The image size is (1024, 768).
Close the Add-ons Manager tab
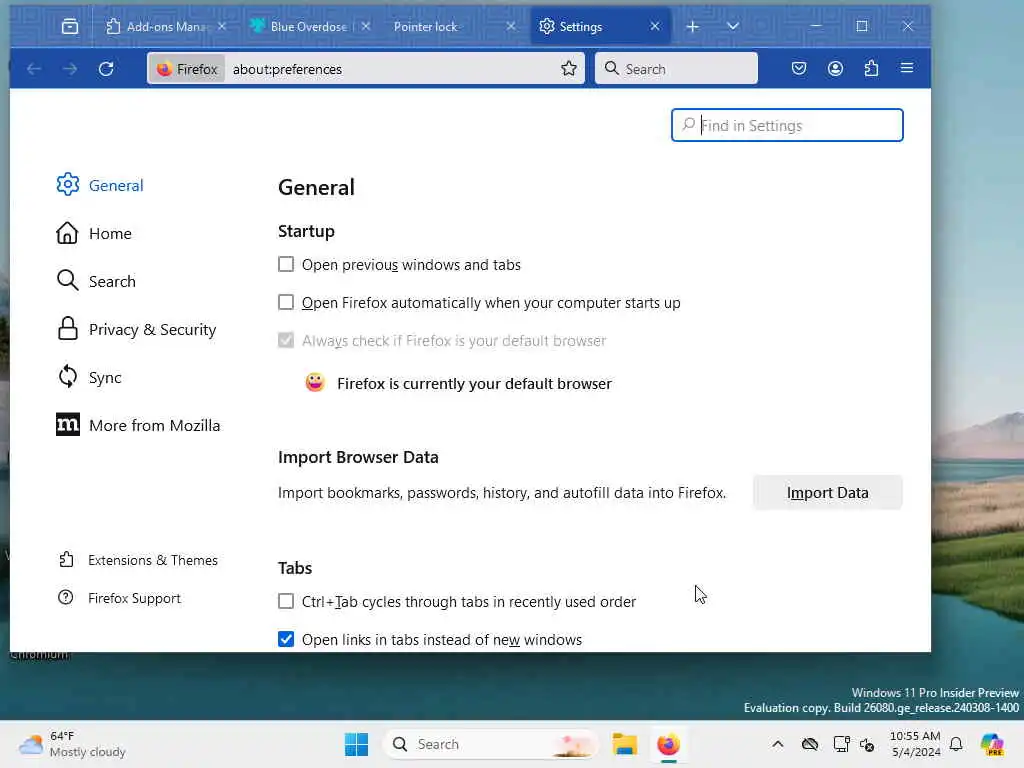(222, 26)
